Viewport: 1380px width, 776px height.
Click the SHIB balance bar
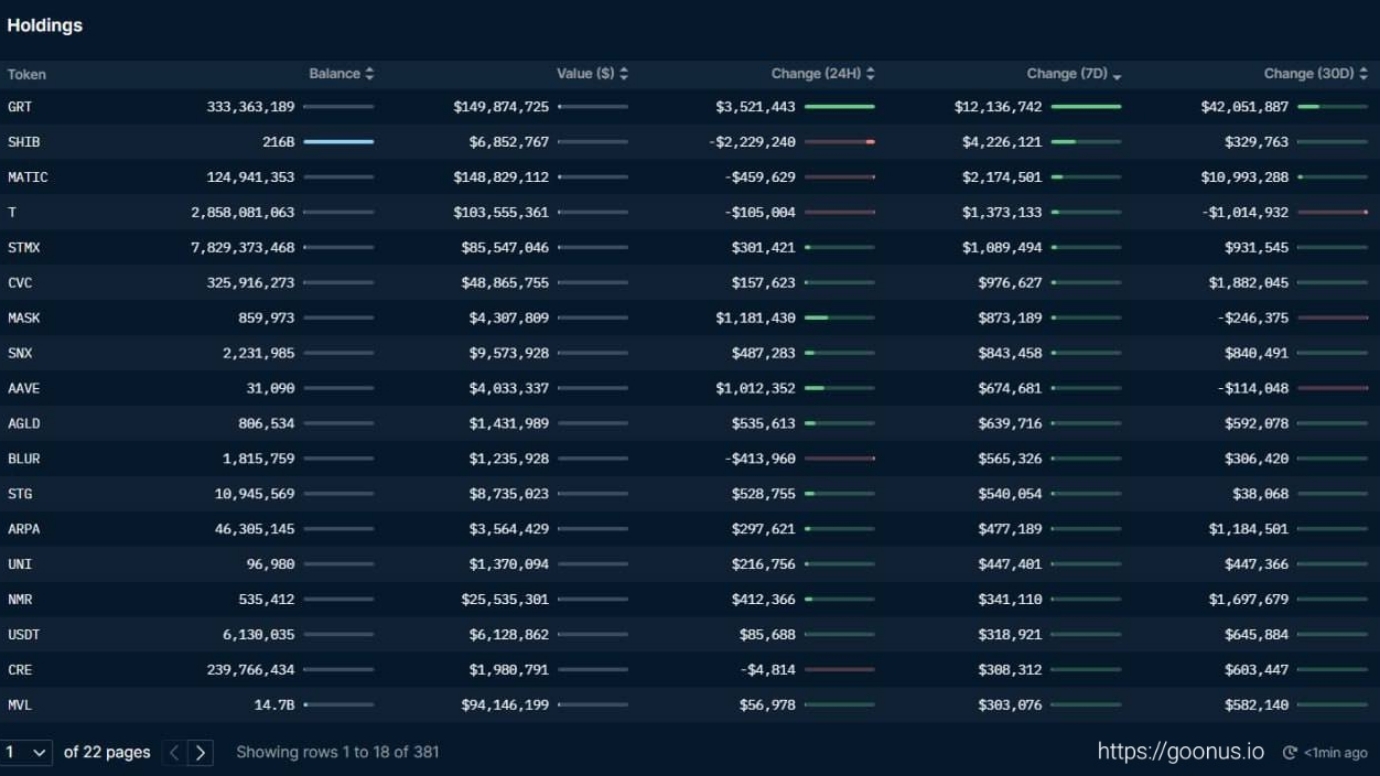tap(339, 142)
